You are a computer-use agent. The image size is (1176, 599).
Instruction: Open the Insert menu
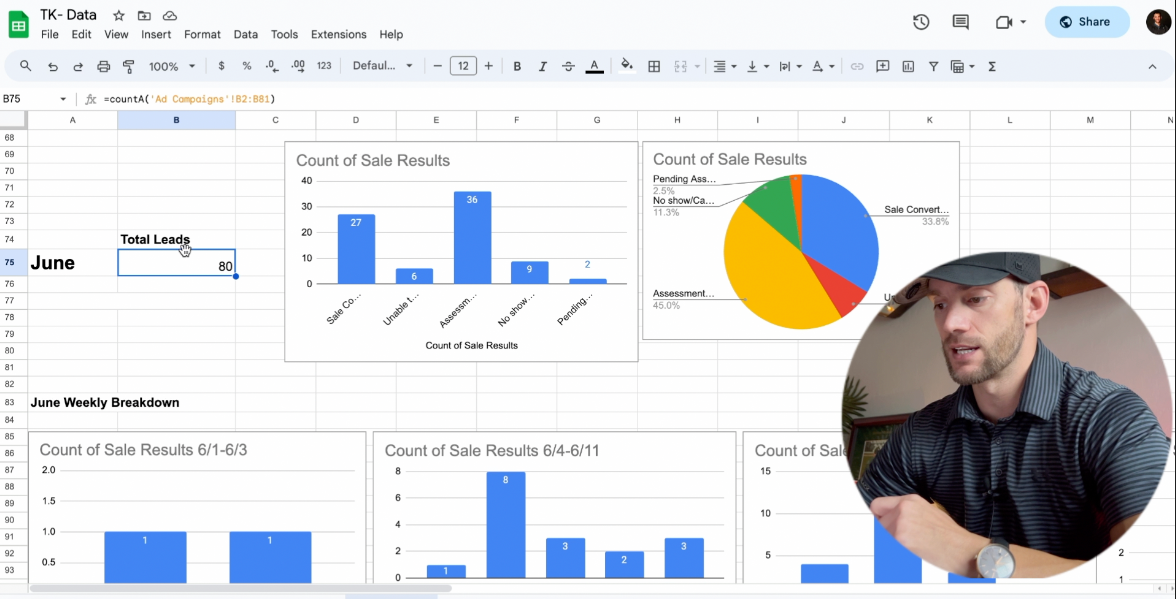(x=156, y=34)
